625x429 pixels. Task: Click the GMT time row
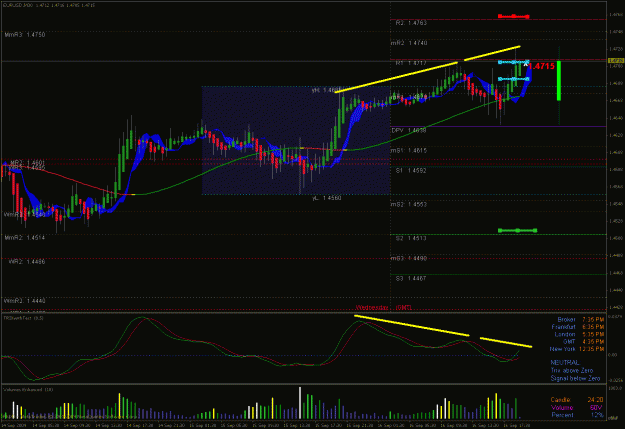583,342
